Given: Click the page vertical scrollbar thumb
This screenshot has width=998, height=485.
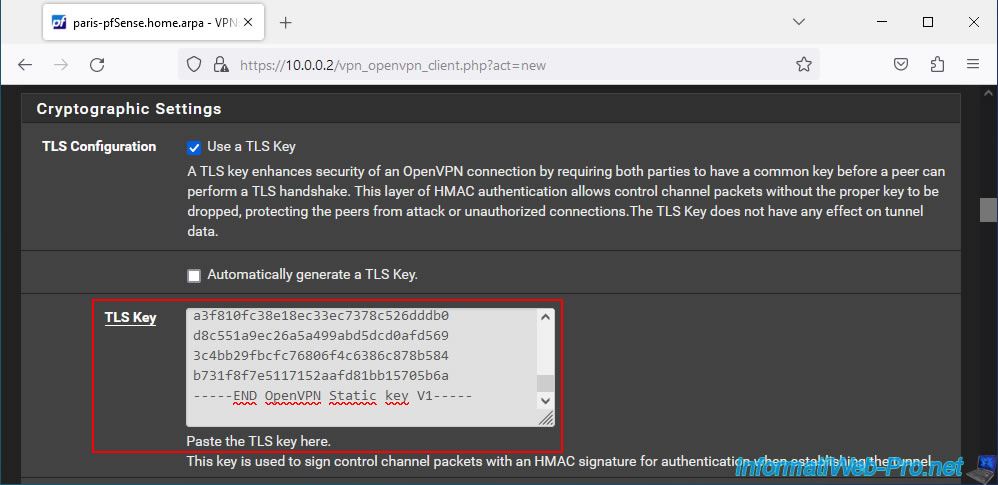Looking at the screenshot, I should tap(988, 210).
